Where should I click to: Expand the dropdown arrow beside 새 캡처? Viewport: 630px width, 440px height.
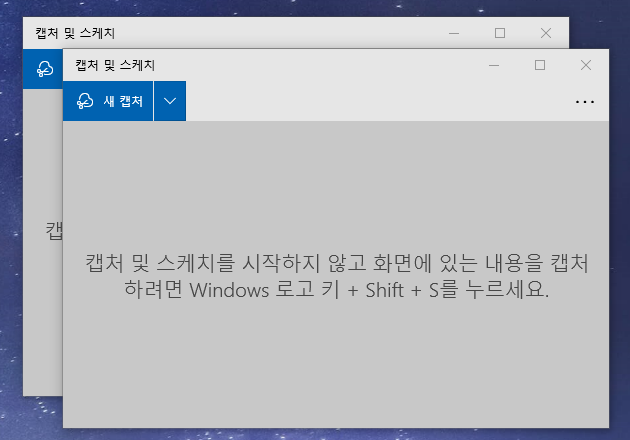click(170, 101)
